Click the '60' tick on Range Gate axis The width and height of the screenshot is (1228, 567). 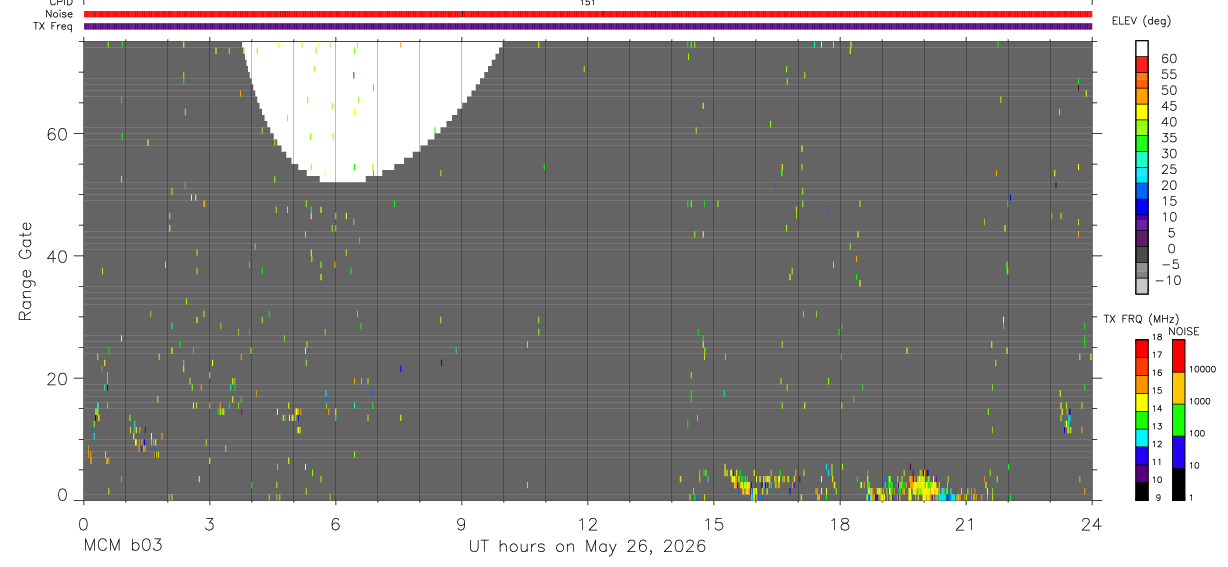56,133
